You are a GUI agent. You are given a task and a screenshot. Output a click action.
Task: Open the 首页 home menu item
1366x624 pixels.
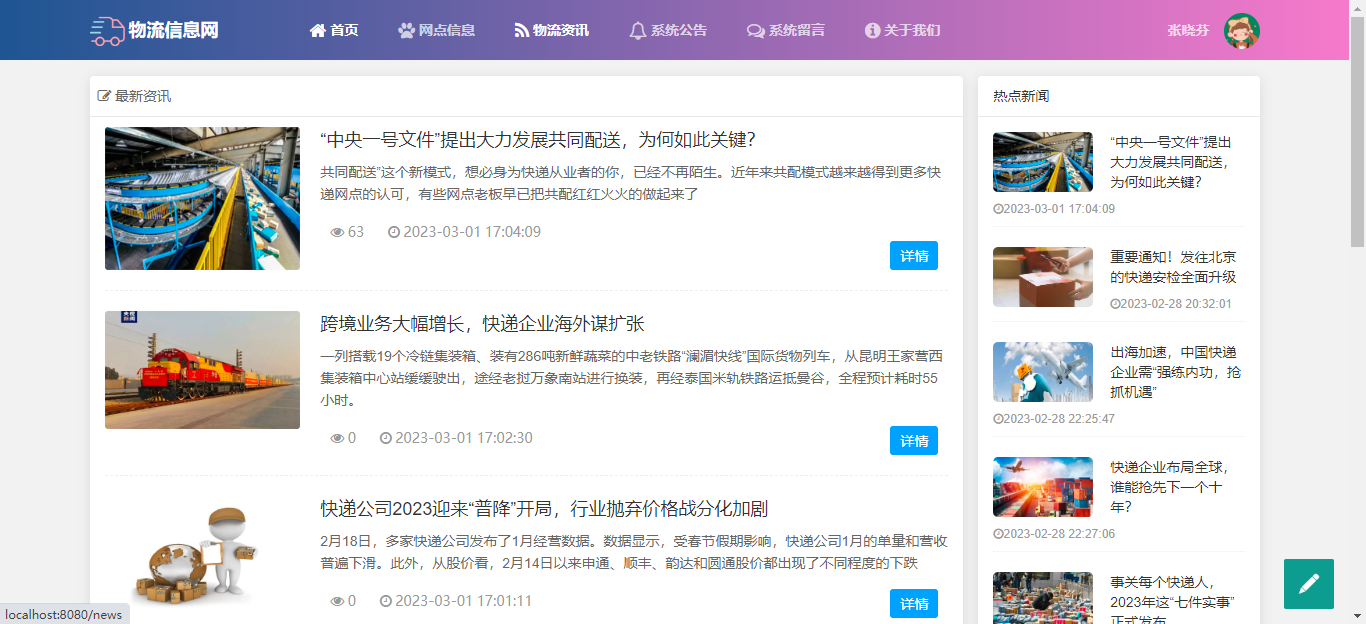(x=334, y=31)
